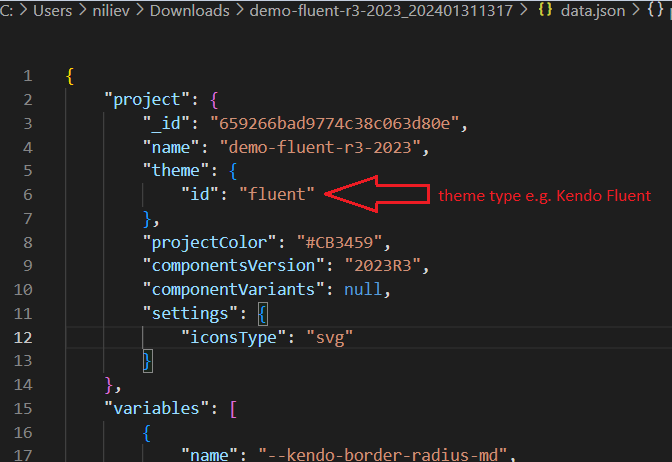Click the "_id" key on line 3
672x462 pixels.
point(166,124)
